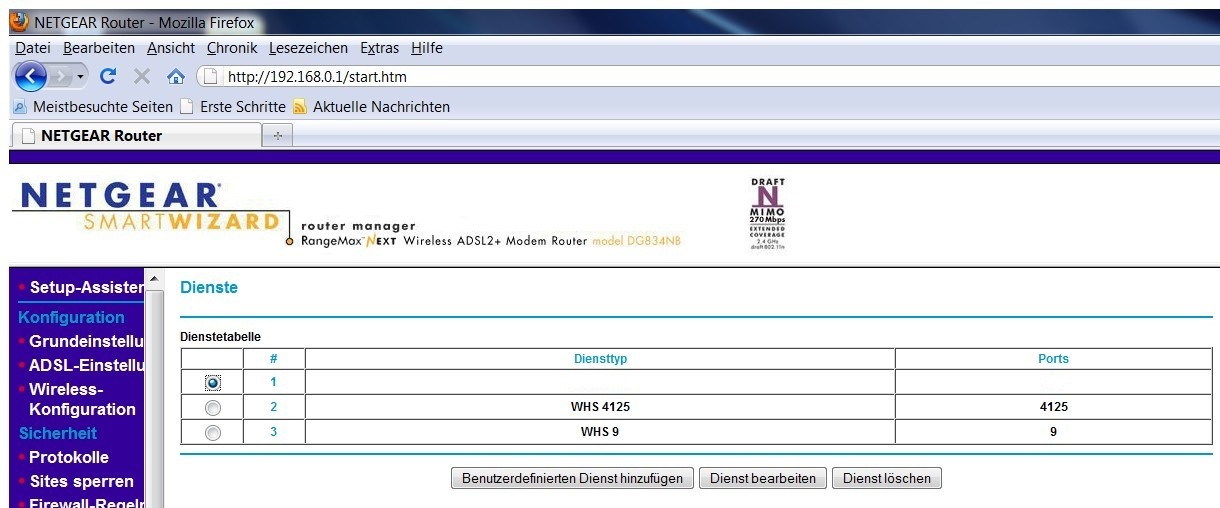
Task: Open the Bearbeiten menu
Action: pyautogui.click(x=99, y=48)
